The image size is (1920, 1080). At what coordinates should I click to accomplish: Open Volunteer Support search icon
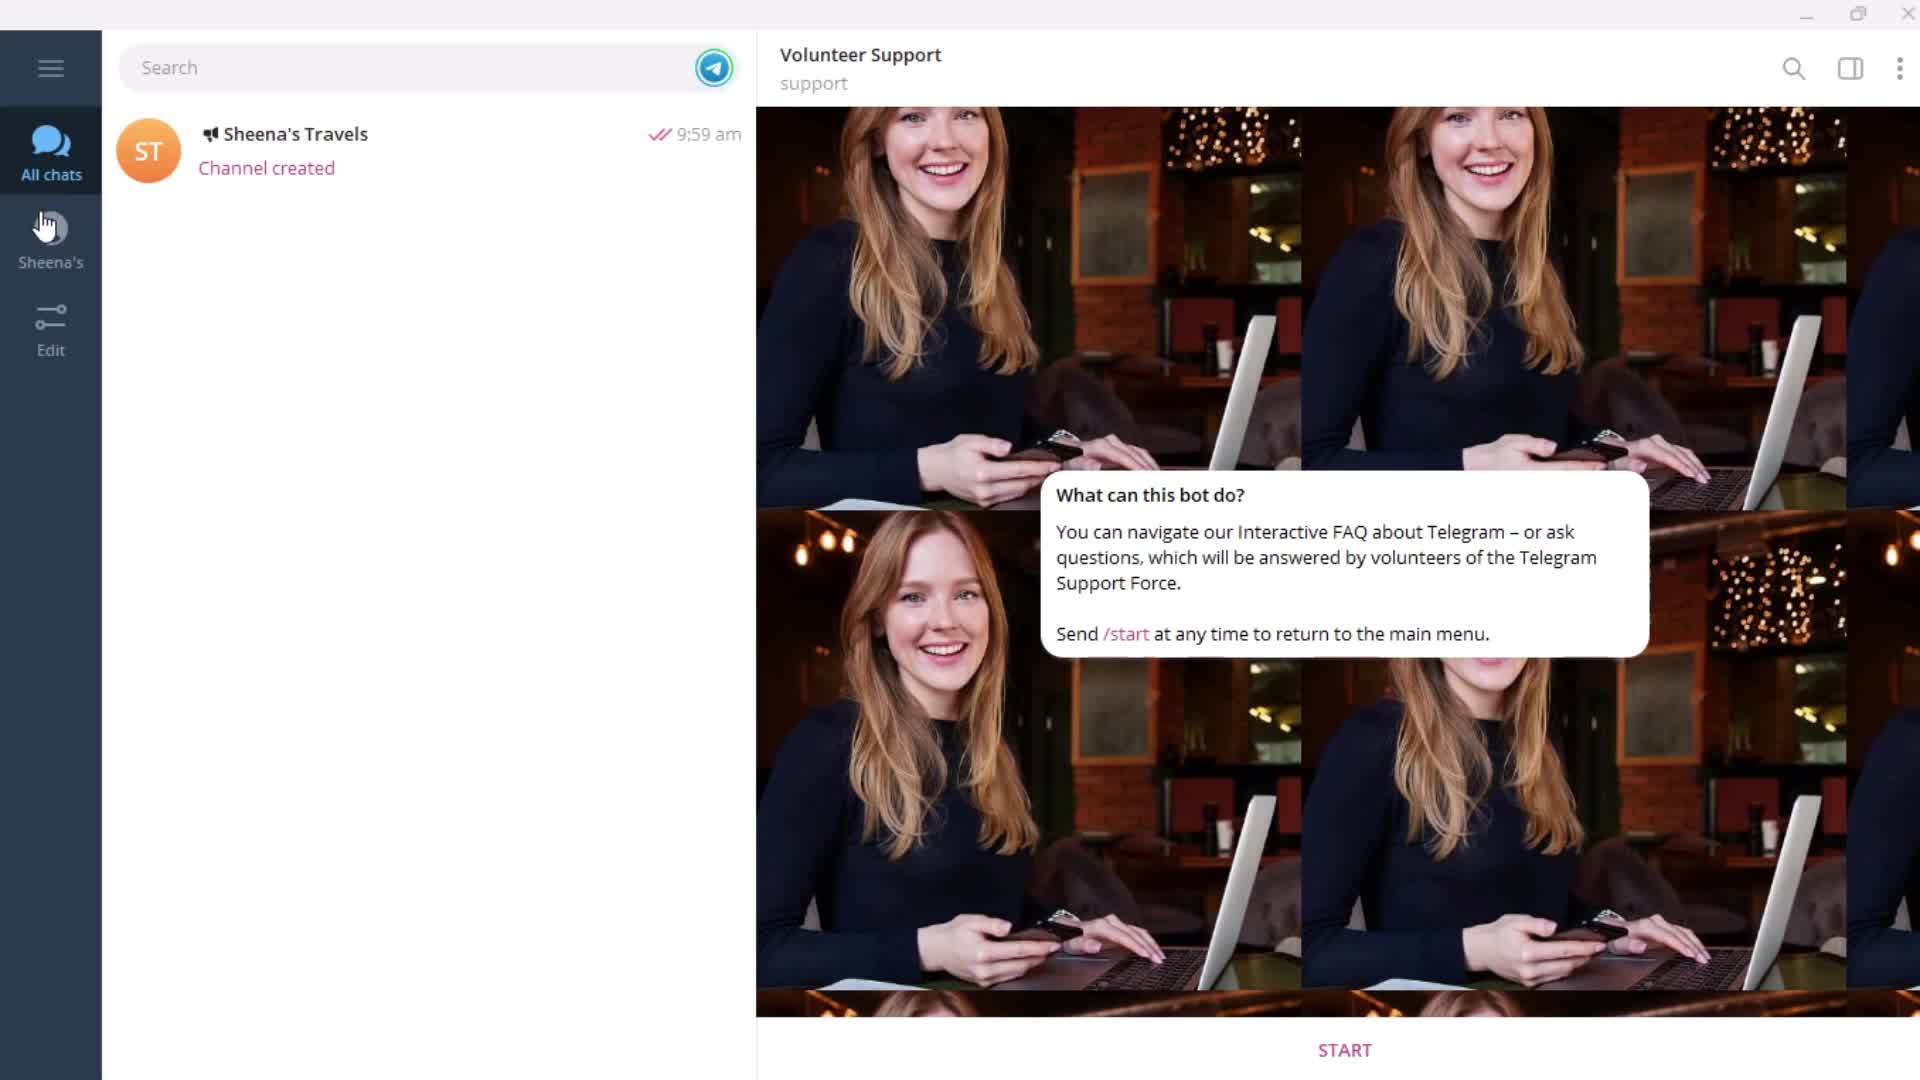(1795, 67)
